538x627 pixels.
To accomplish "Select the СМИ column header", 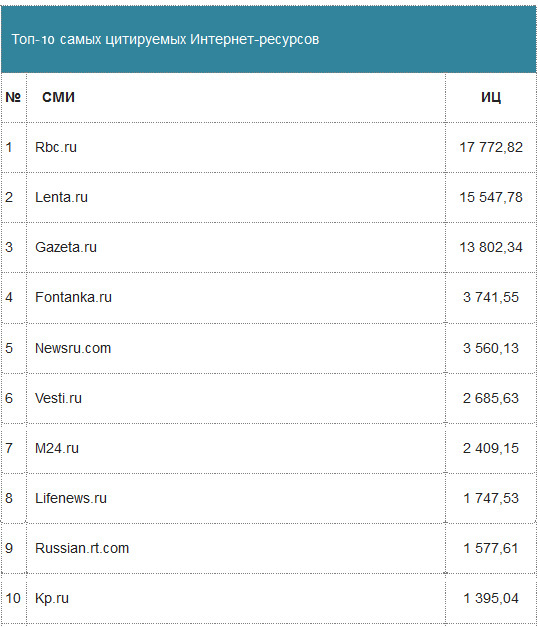I will (58, 97).
